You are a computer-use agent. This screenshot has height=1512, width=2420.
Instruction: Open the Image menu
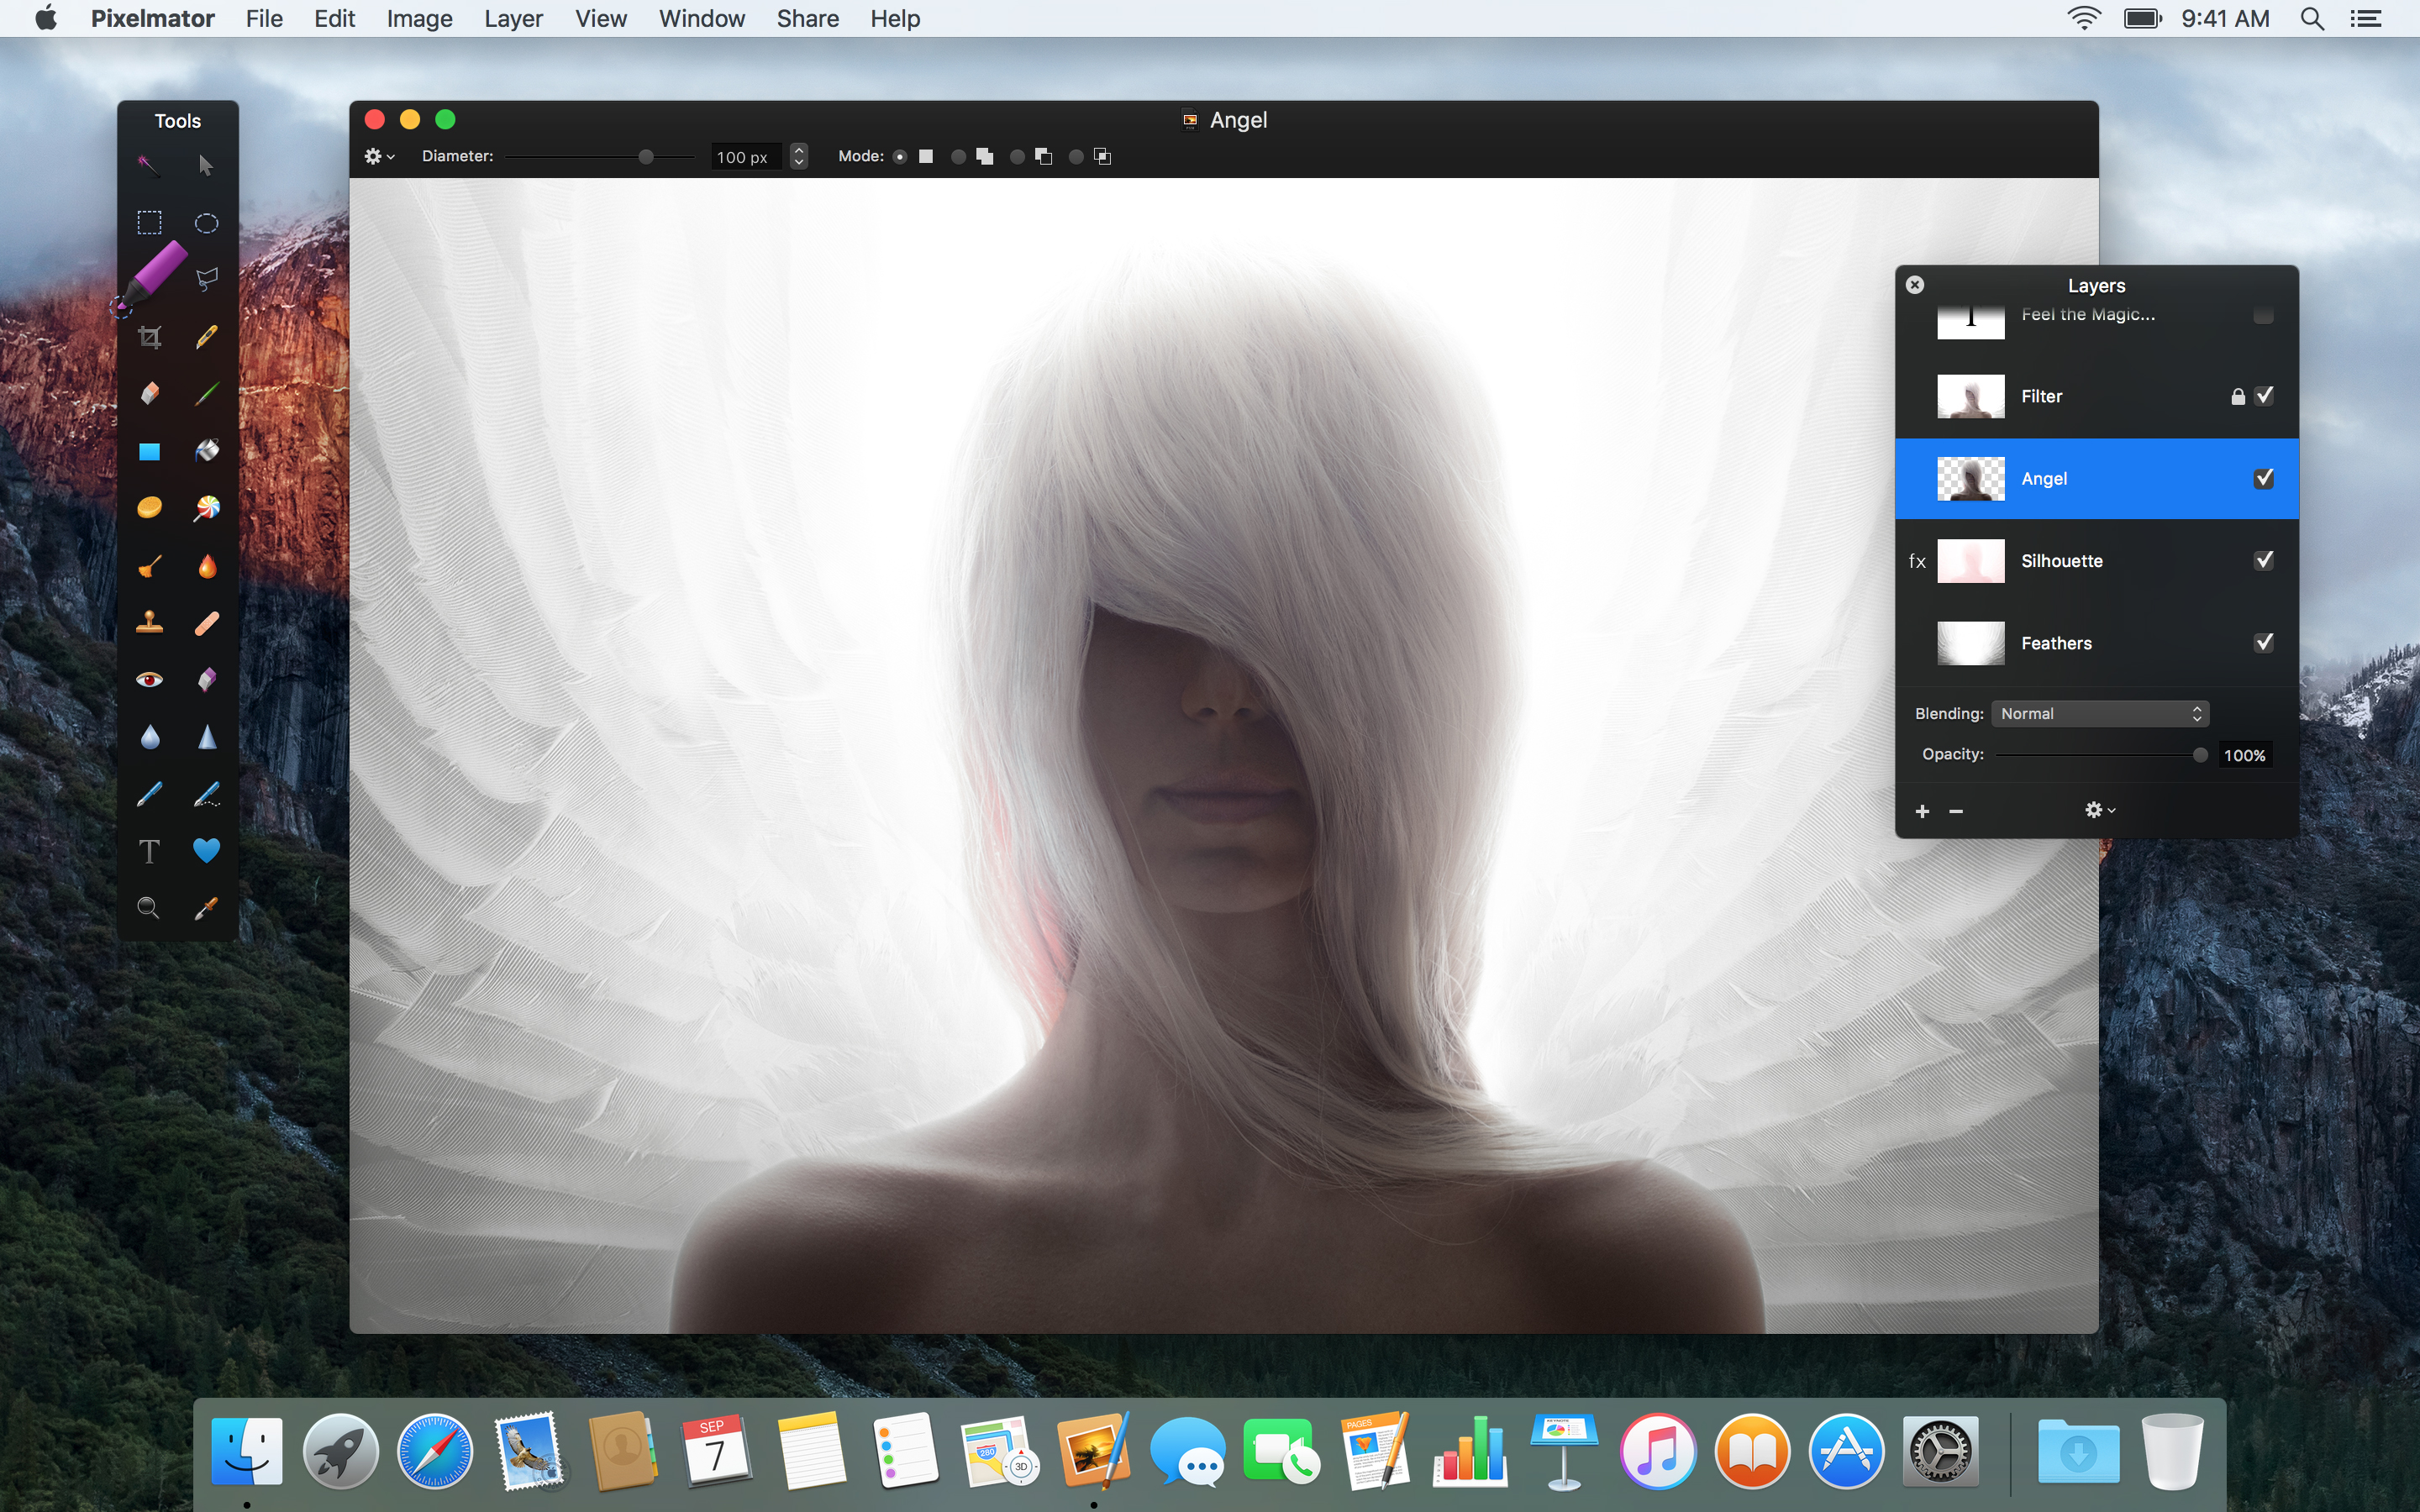click(422, 19)
